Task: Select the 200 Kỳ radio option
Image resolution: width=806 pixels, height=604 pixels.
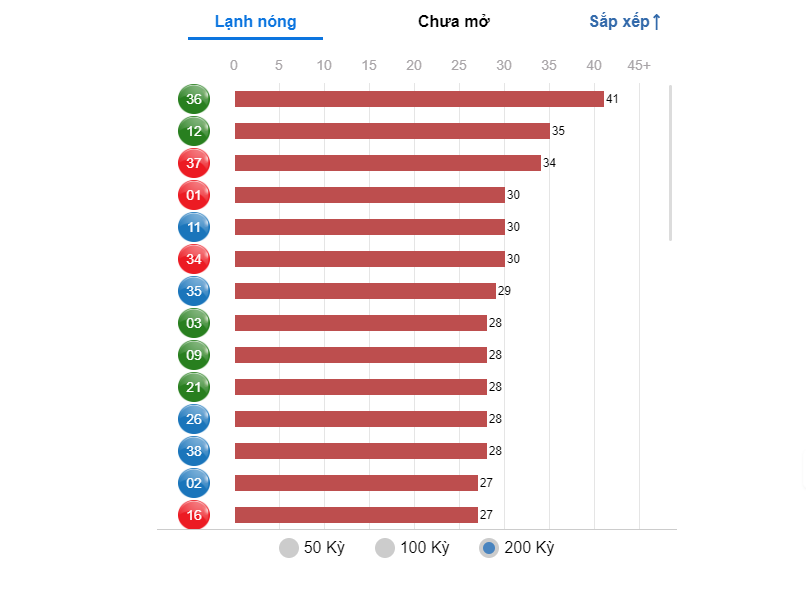Action: click(489, 548)
